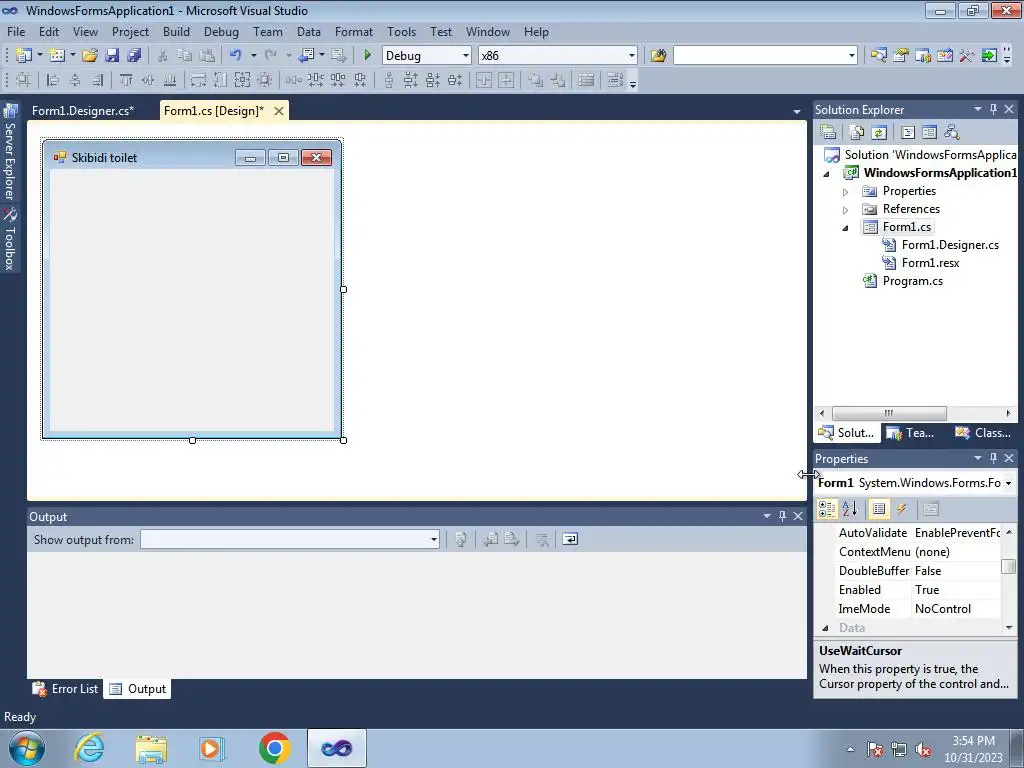Open the Form1 object selector dropdown in Properties
This screenshot has height=768, width=1024.
(1008, 483)
